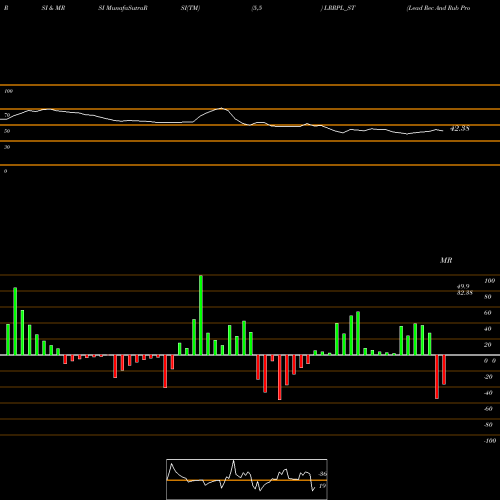
Task: Click the last red bar in MR histogram
Action: pyautogui.click(x=444, y=370)
